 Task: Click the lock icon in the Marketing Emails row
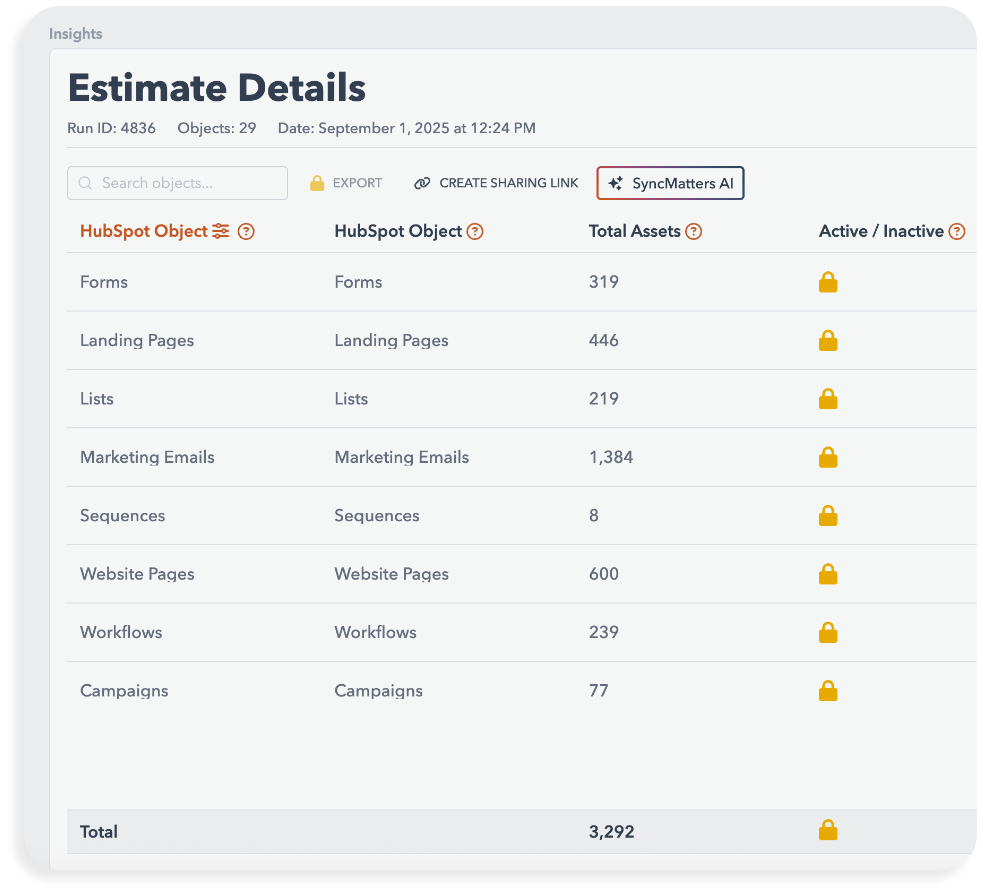828,458
